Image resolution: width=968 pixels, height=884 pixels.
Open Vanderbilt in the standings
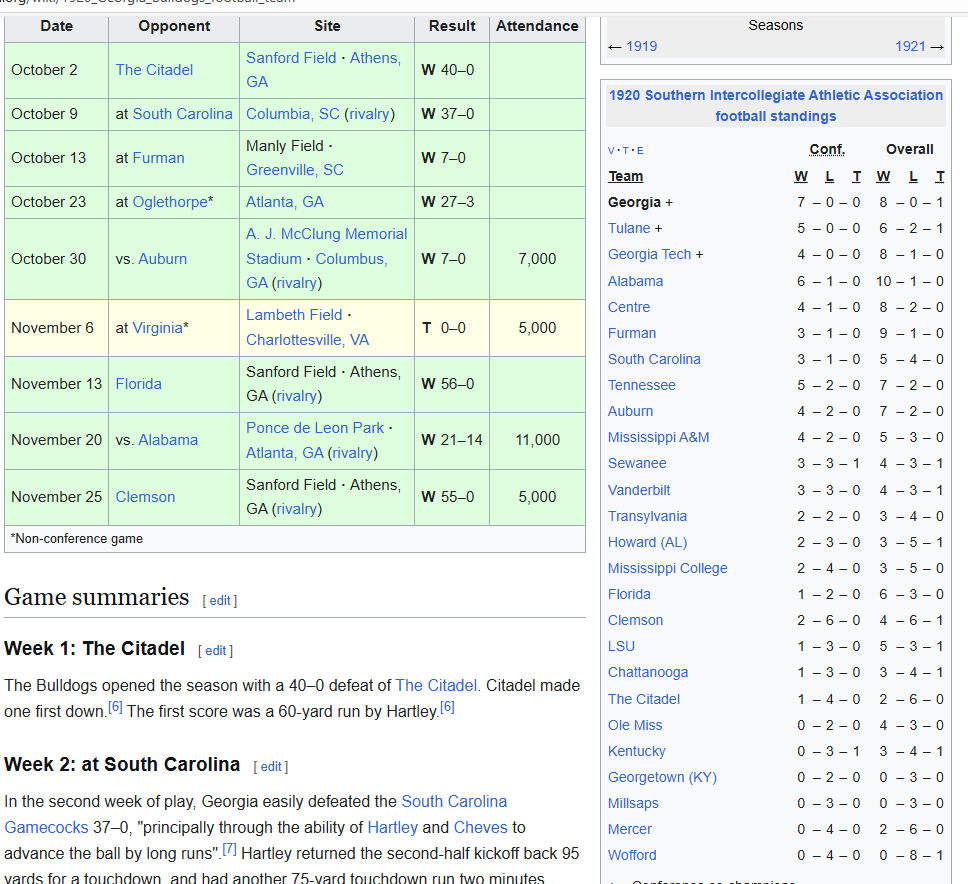639,490
